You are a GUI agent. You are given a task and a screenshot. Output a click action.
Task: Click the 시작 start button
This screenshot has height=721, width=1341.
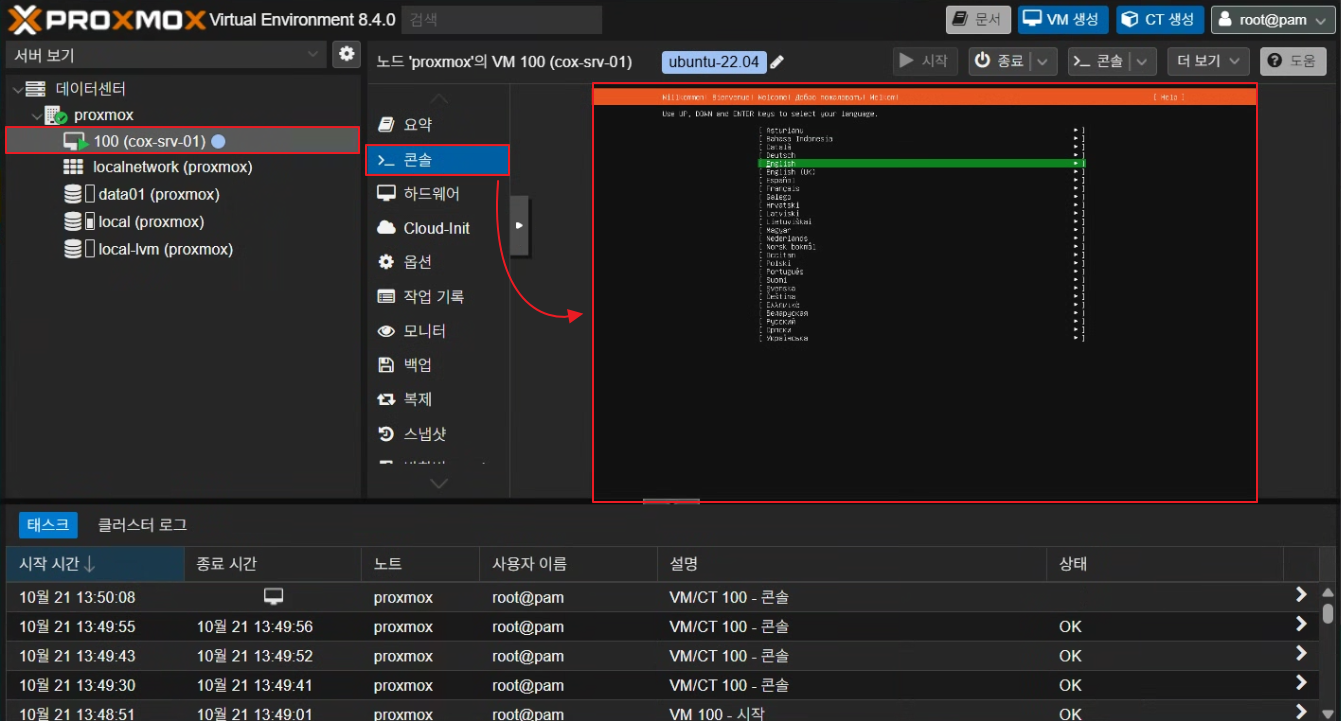(x=925, y=61)
